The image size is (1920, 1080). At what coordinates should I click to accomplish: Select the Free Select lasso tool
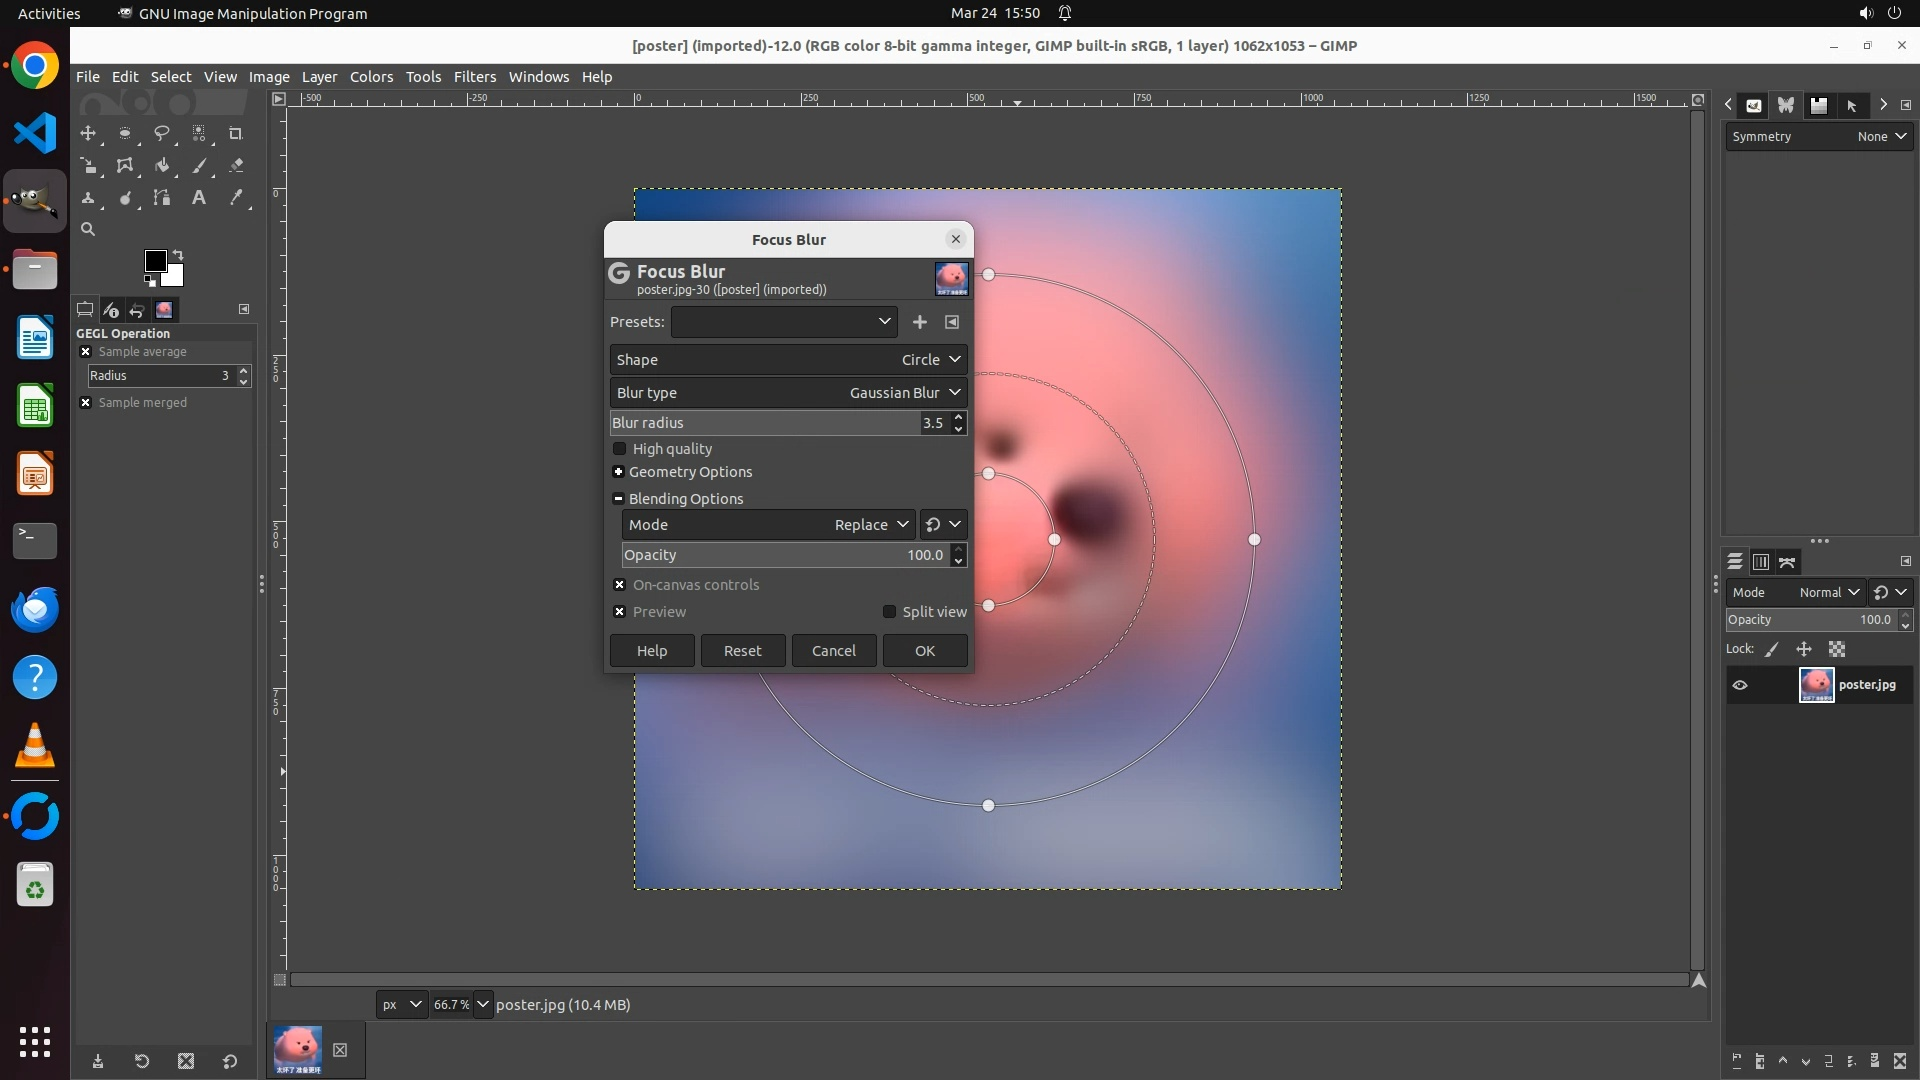[161, 133]
